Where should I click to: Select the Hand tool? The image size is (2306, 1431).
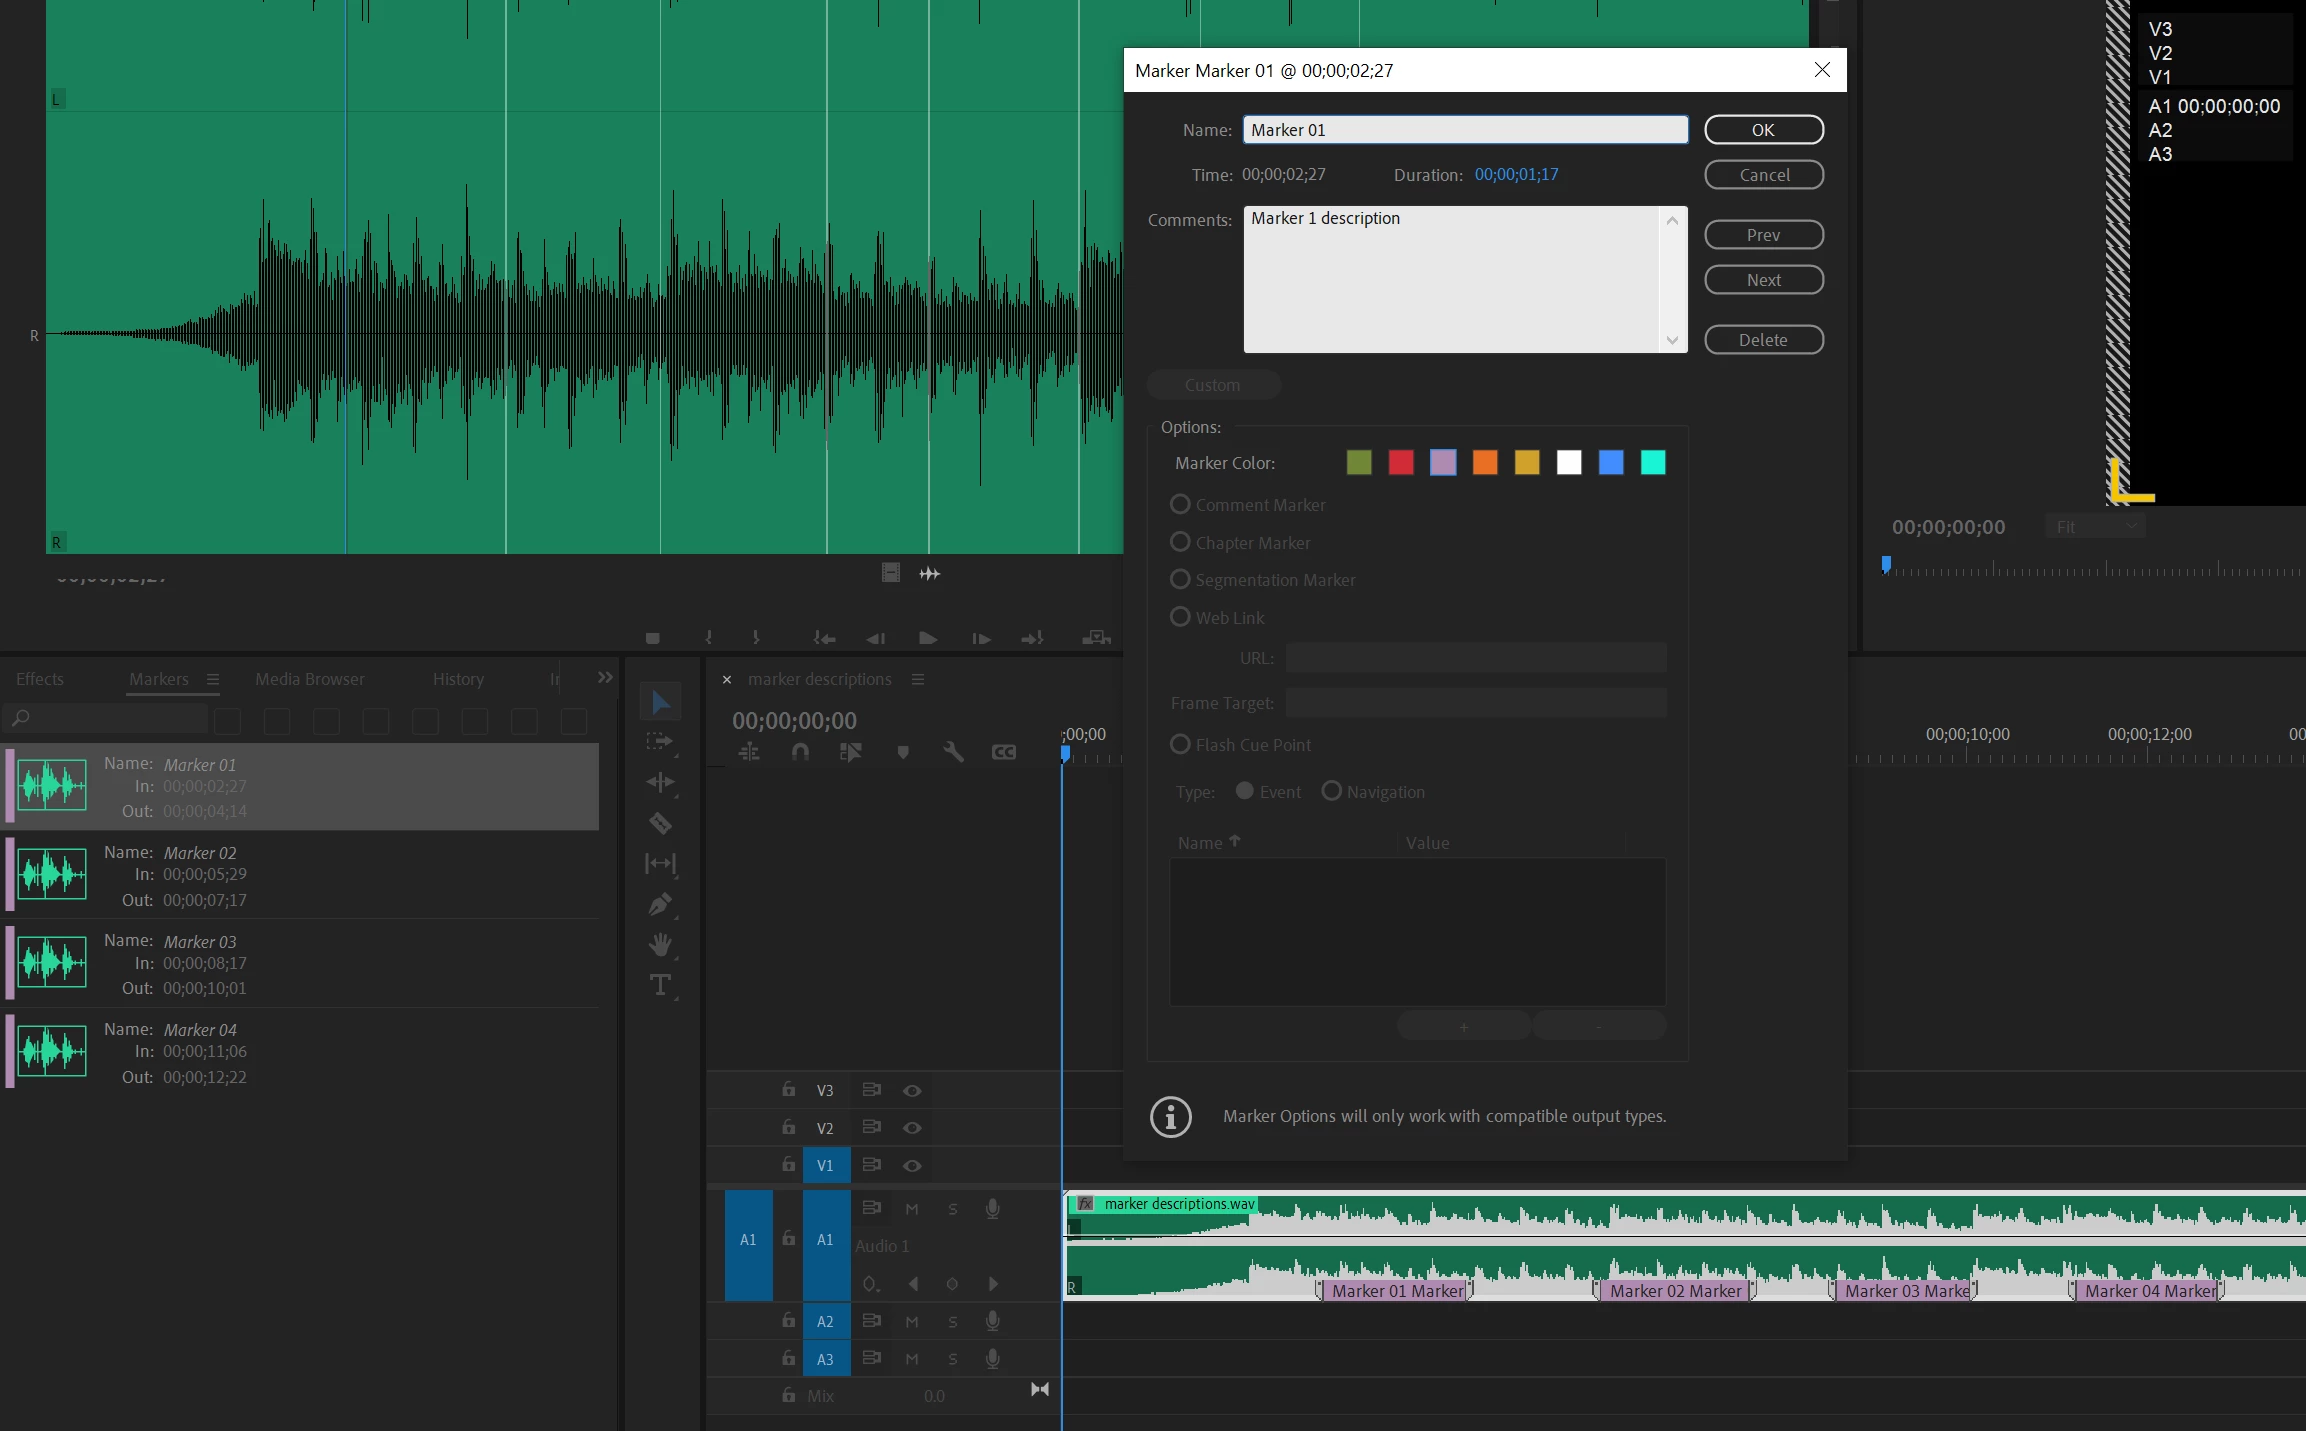pos(660,945)
